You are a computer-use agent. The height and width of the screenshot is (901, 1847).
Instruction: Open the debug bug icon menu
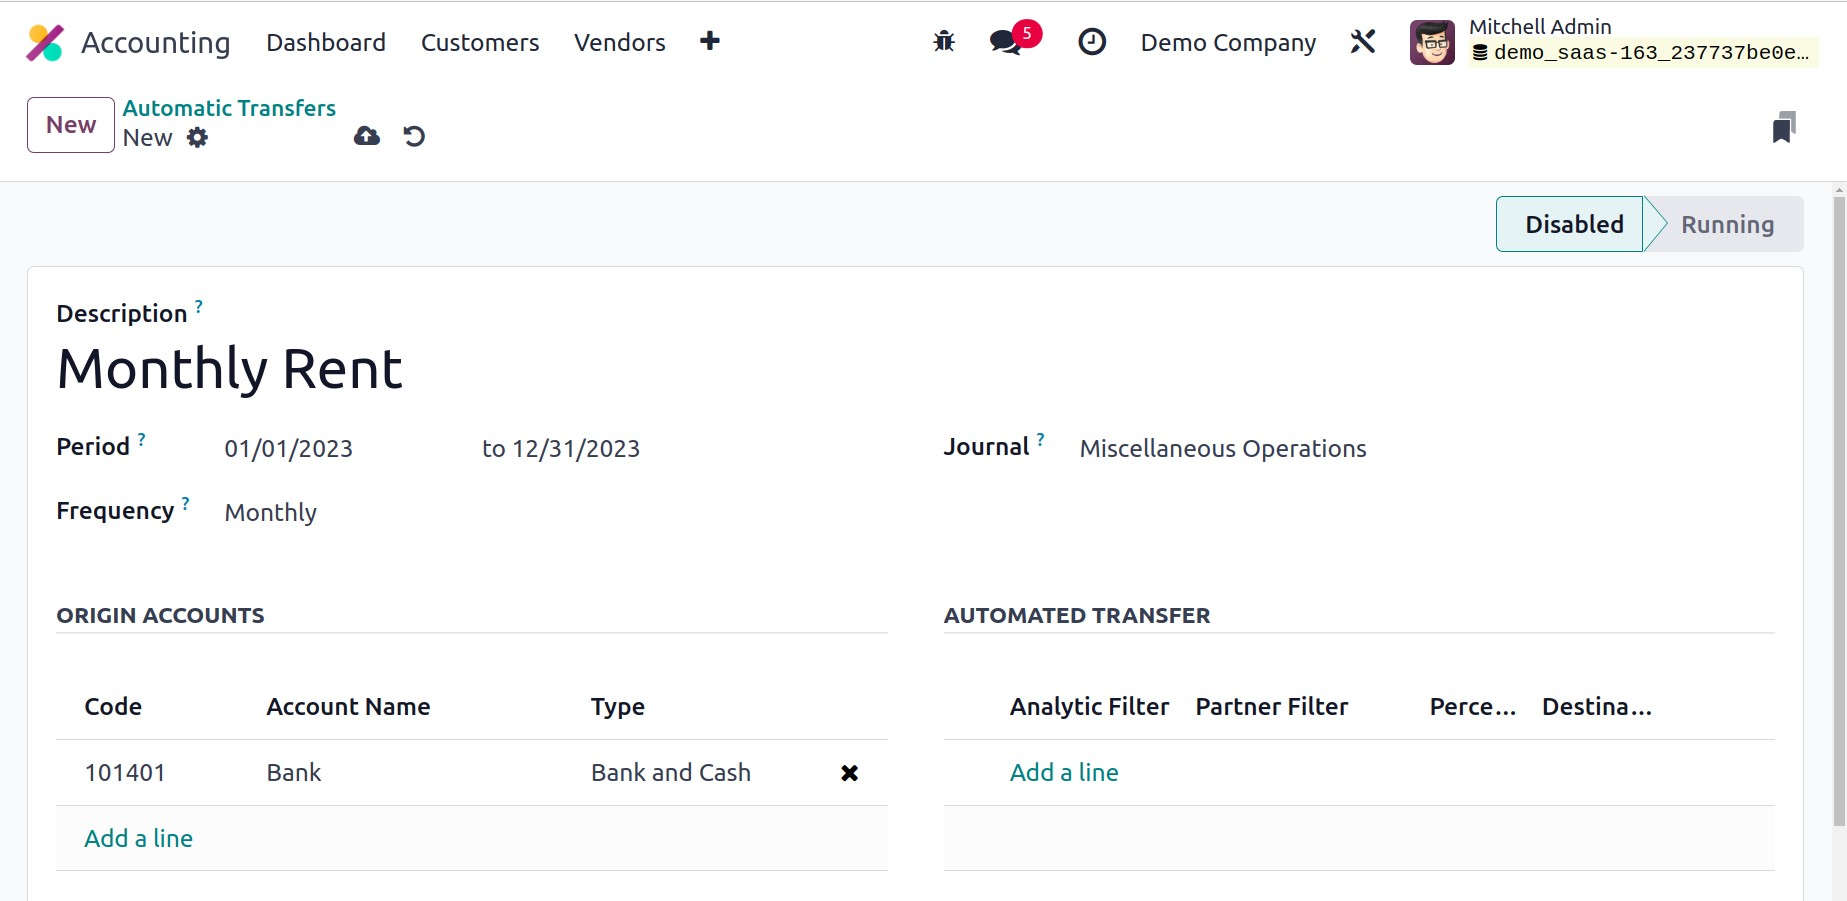tap(943, 42)
